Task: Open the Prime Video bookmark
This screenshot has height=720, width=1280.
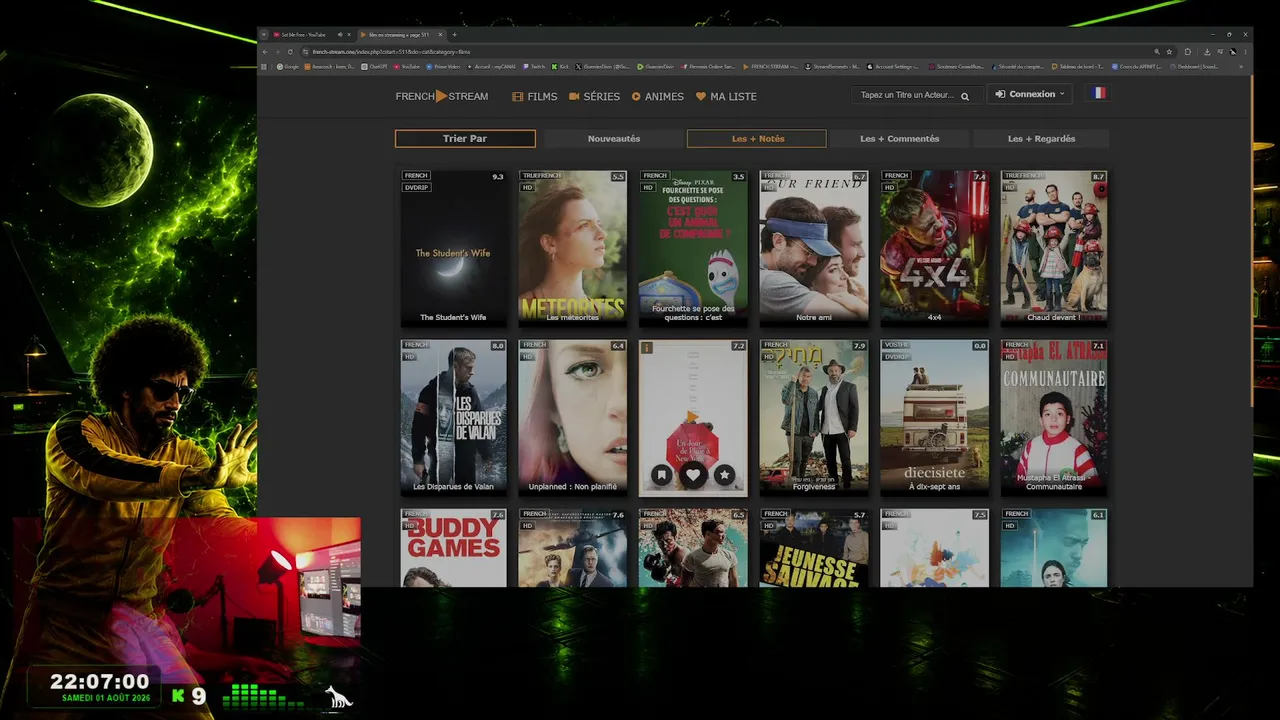Action: [443, 67]
